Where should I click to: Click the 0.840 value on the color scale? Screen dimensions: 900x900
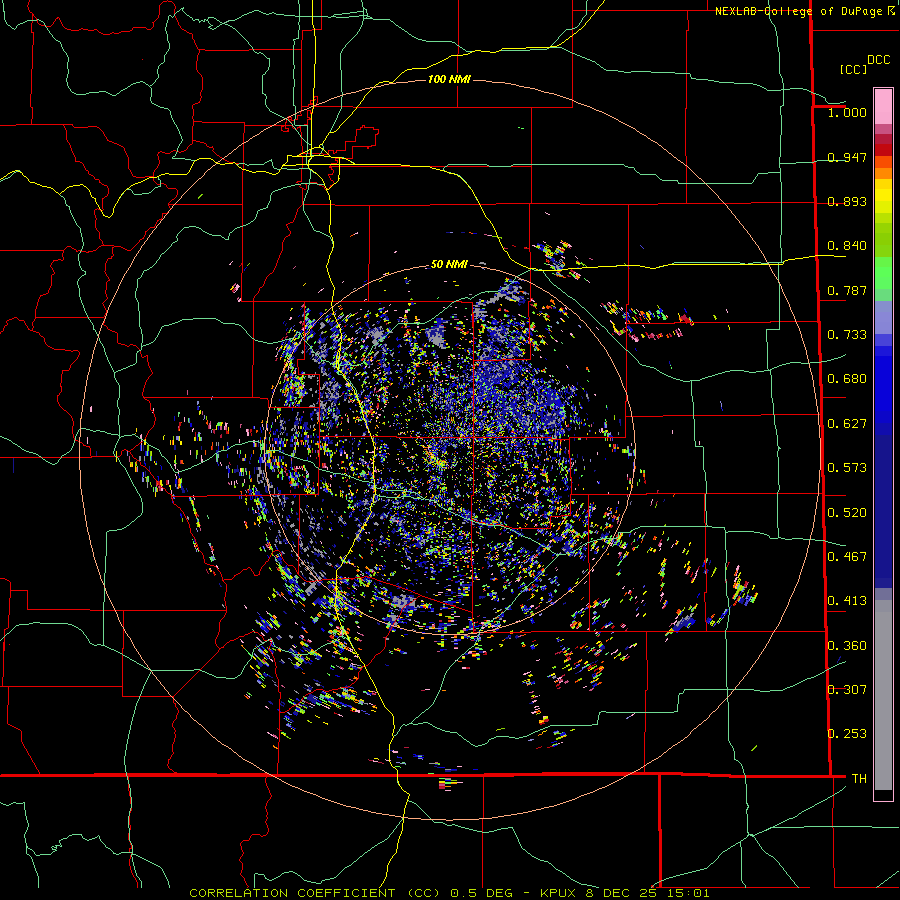[847, 246]
